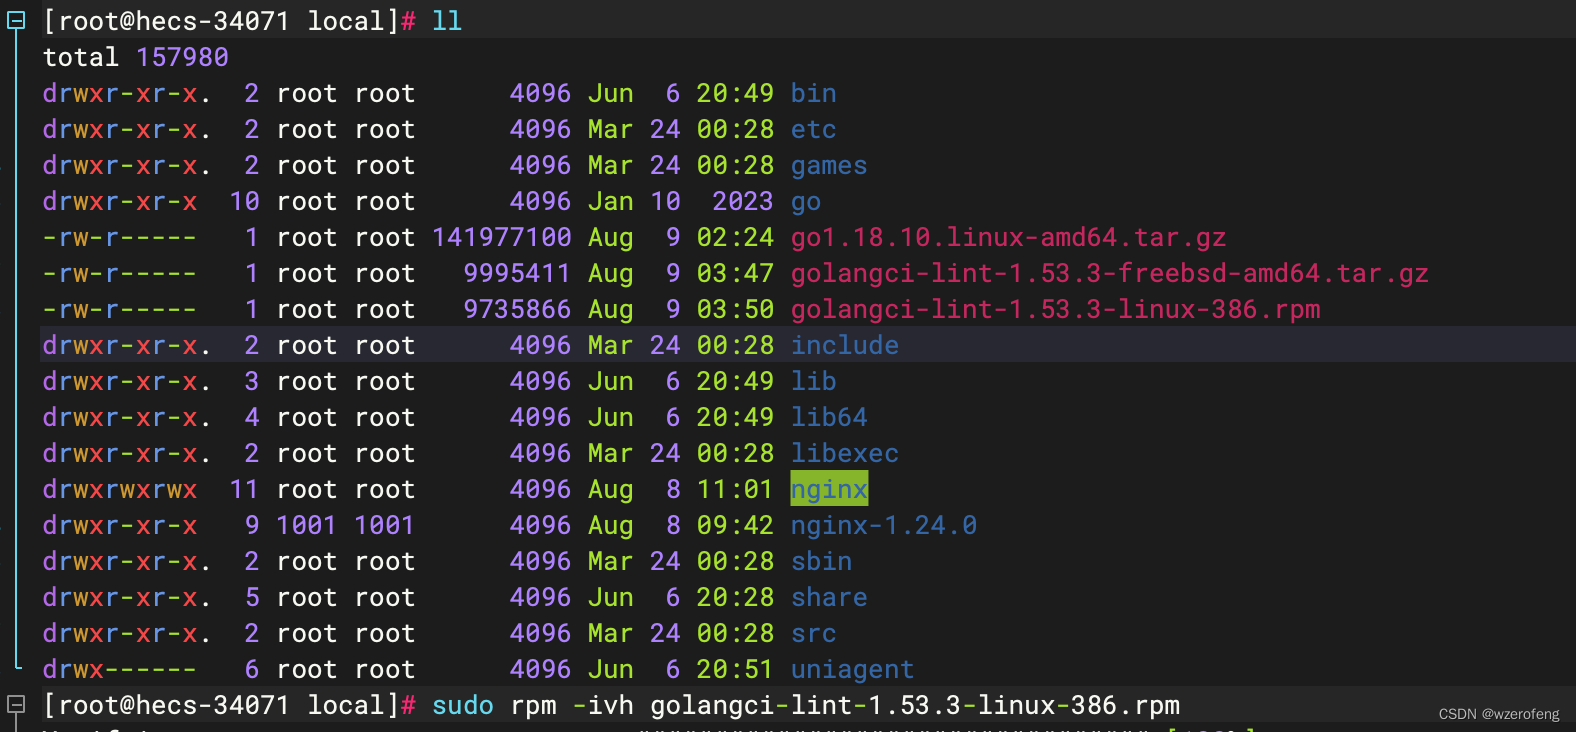The width and height of the screenshot is (1576, 732).
Task: Select the 'libexec' directory entry
Action: click(845, 453)
